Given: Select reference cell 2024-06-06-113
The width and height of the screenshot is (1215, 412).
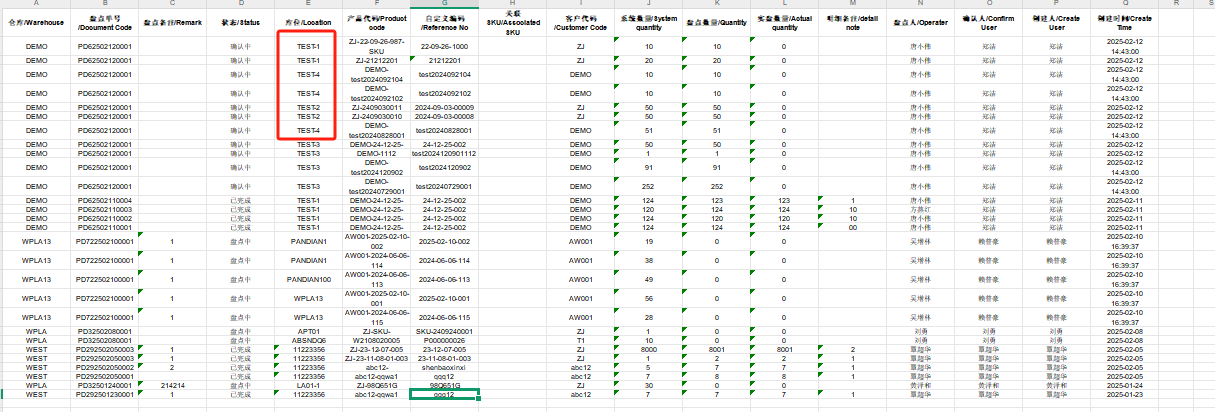Looking at the screenshot, I should point(445,279).
